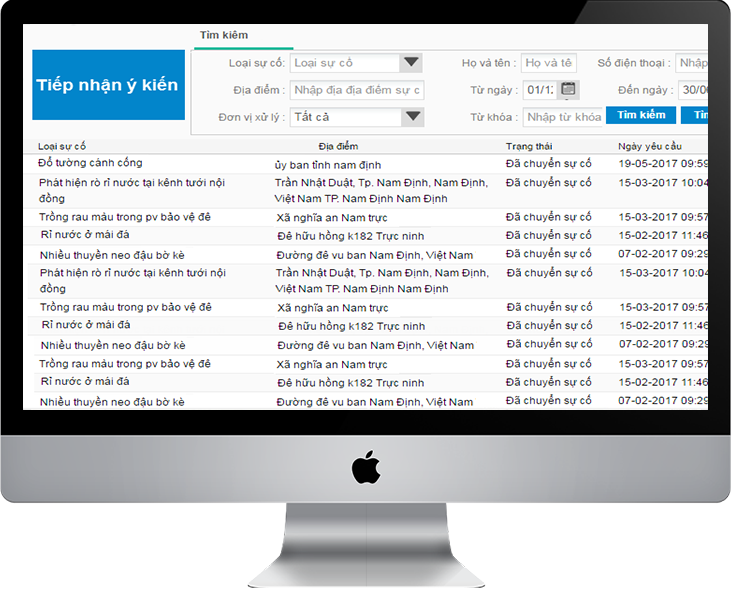This screenshot has width=731, height=589.
Task: Expand the Loại sự cố dropdown arrow
Action: [411, 63]
